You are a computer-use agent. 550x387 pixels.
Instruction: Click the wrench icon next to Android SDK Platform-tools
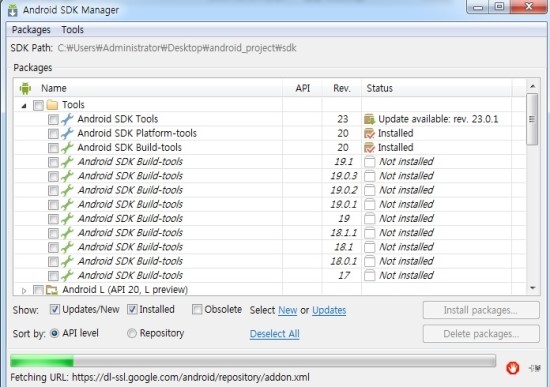click(67, 133)
